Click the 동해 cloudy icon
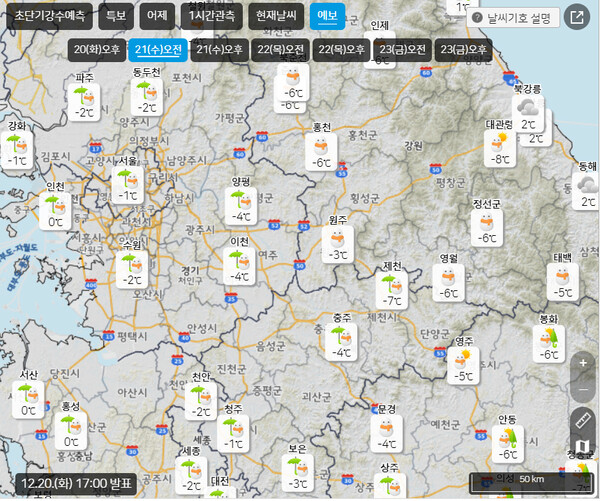The height and width of the screenshot is (501, 600). click(x=586, y=191)
